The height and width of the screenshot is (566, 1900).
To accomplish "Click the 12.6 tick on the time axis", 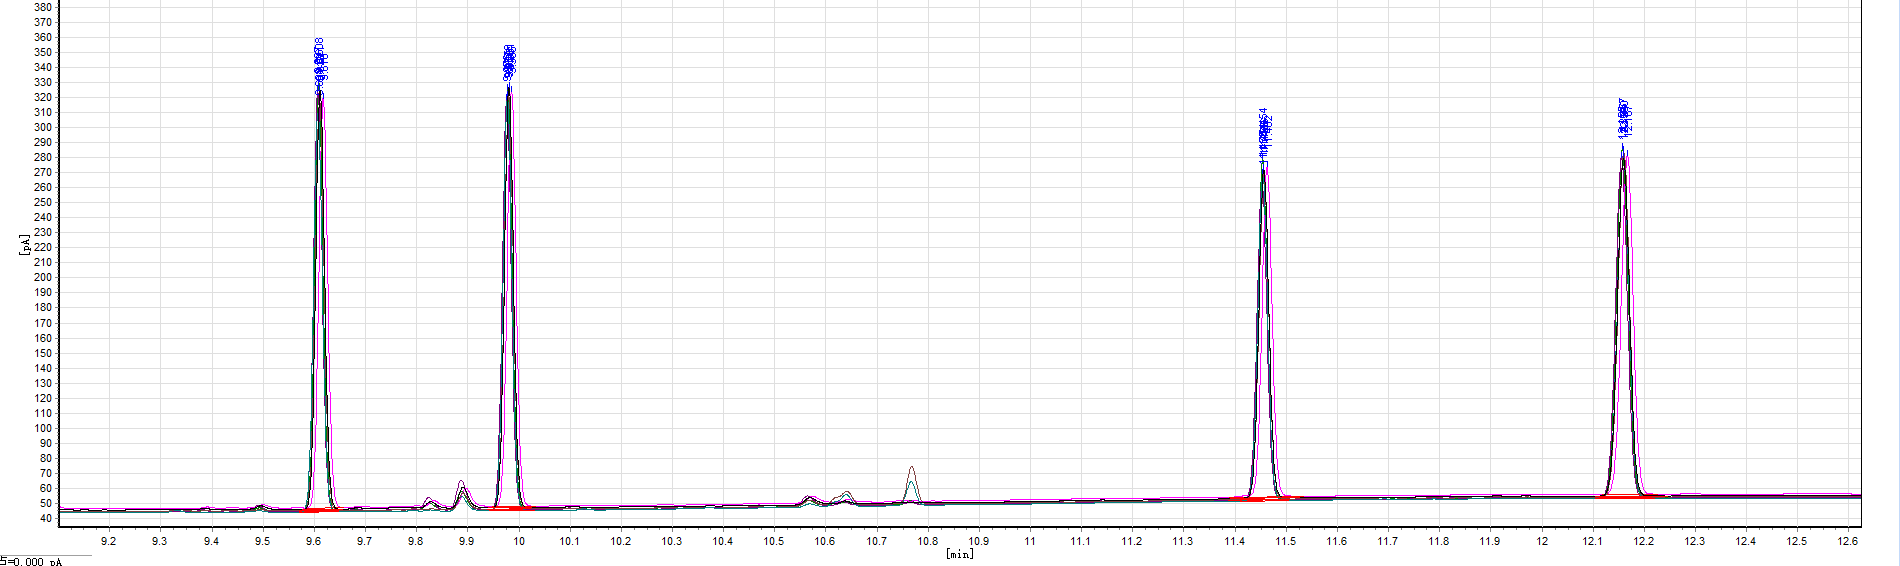I will click(x=1848, y=541).
